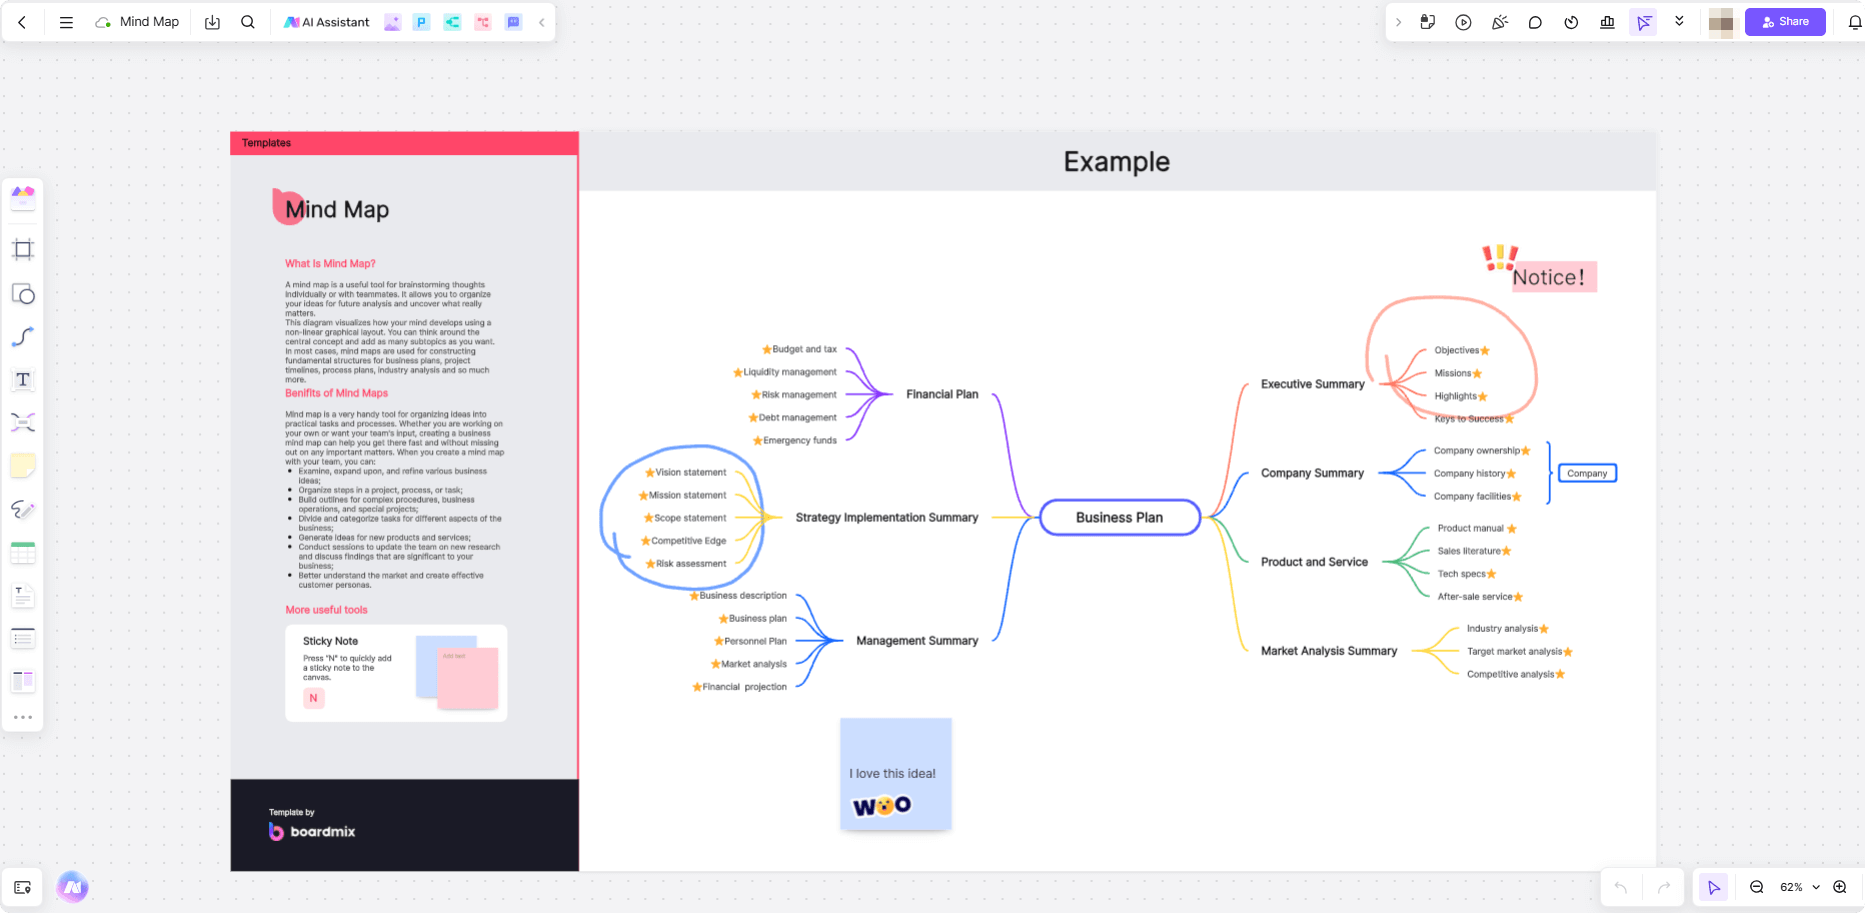Select the Product and Service branch

click(x=1314, y=562)
